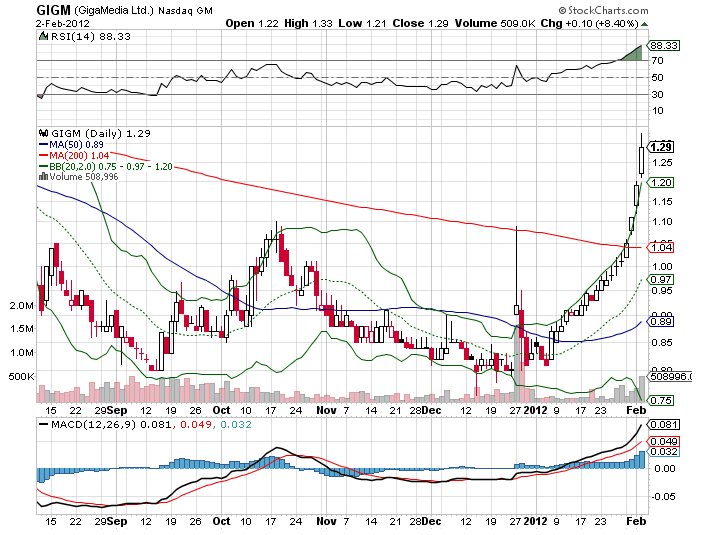The image size is (714, 535).
Task: Click the 0.049 signal value tag
Action: click(x=663, y=442)
